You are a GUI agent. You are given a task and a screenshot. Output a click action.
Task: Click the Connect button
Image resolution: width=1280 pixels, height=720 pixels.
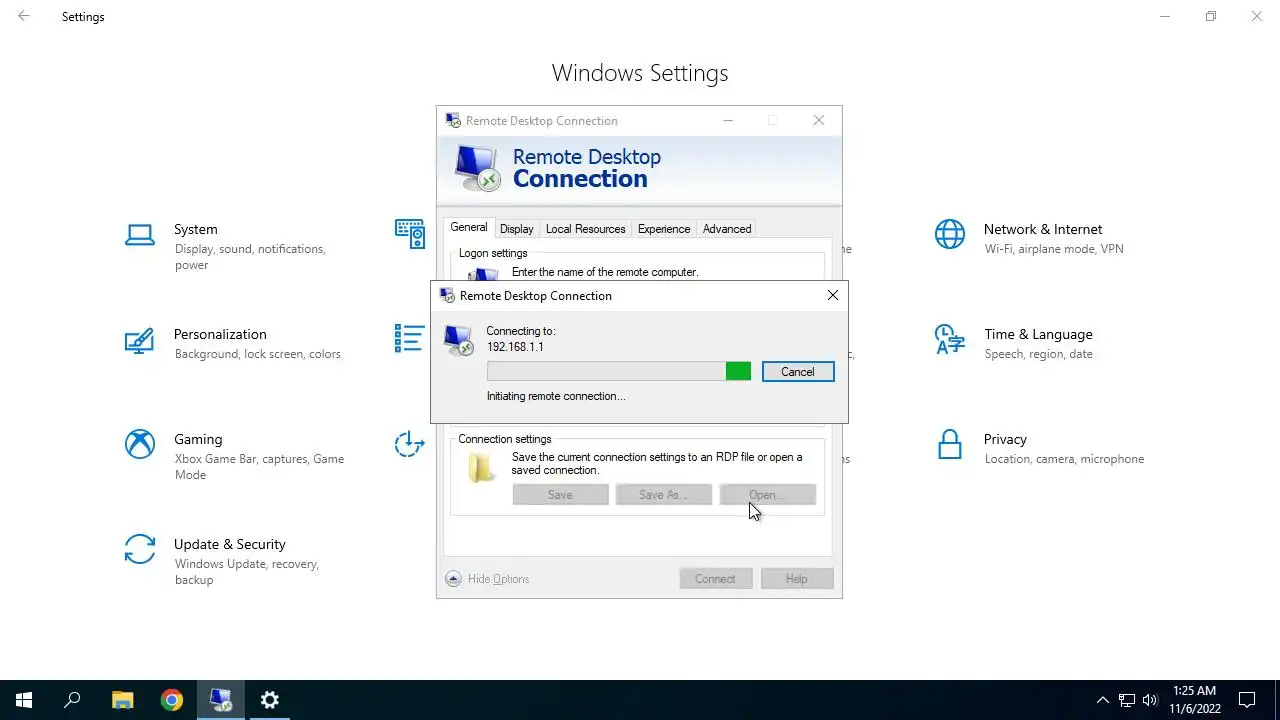(x=715, y=579)
